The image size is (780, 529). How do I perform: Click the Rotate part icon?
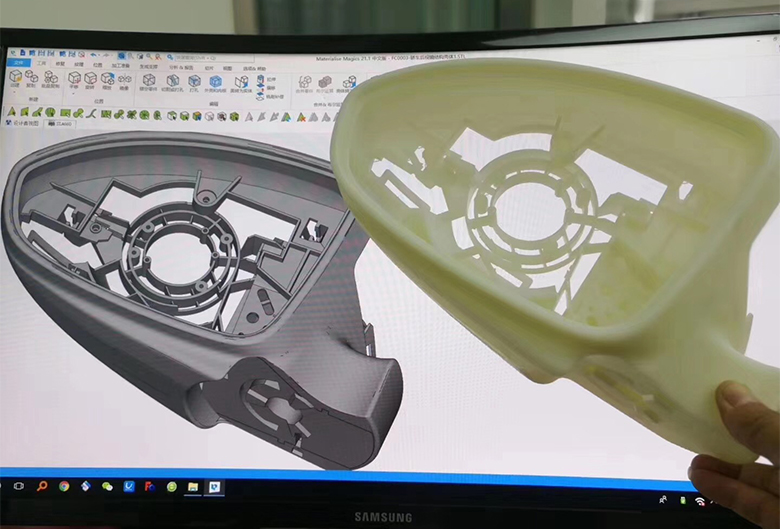(x=91, y=79)
